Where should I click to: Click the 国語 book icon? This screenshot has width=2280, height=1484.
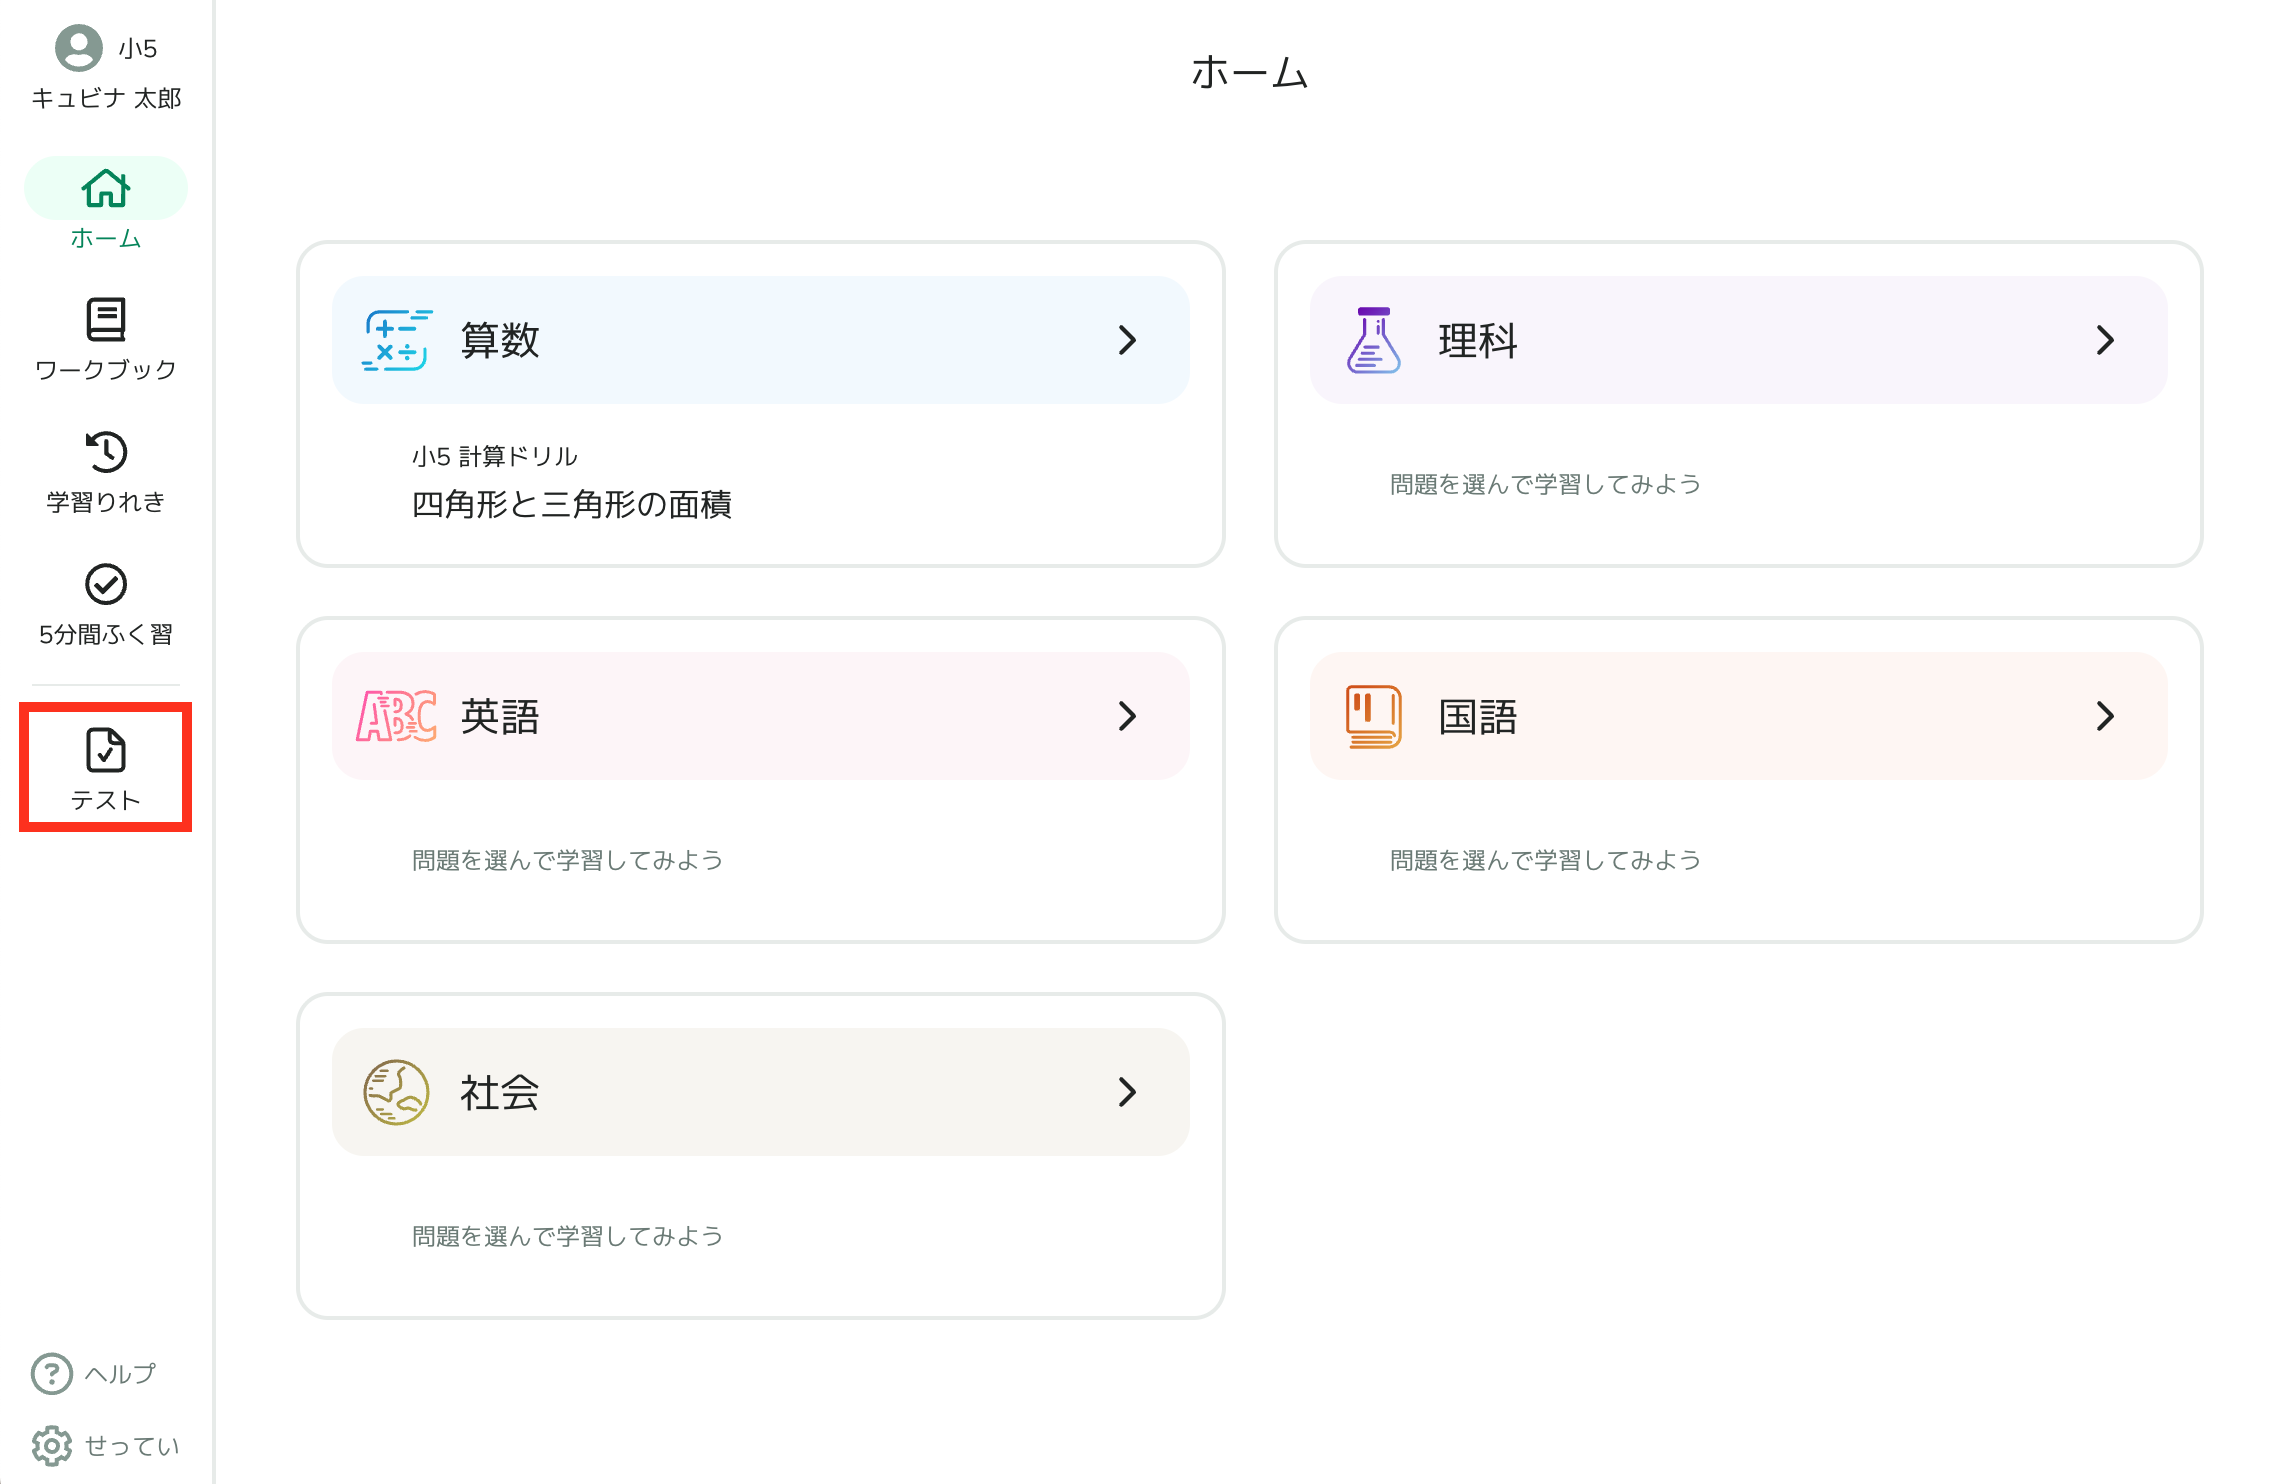coord(1373,716)
